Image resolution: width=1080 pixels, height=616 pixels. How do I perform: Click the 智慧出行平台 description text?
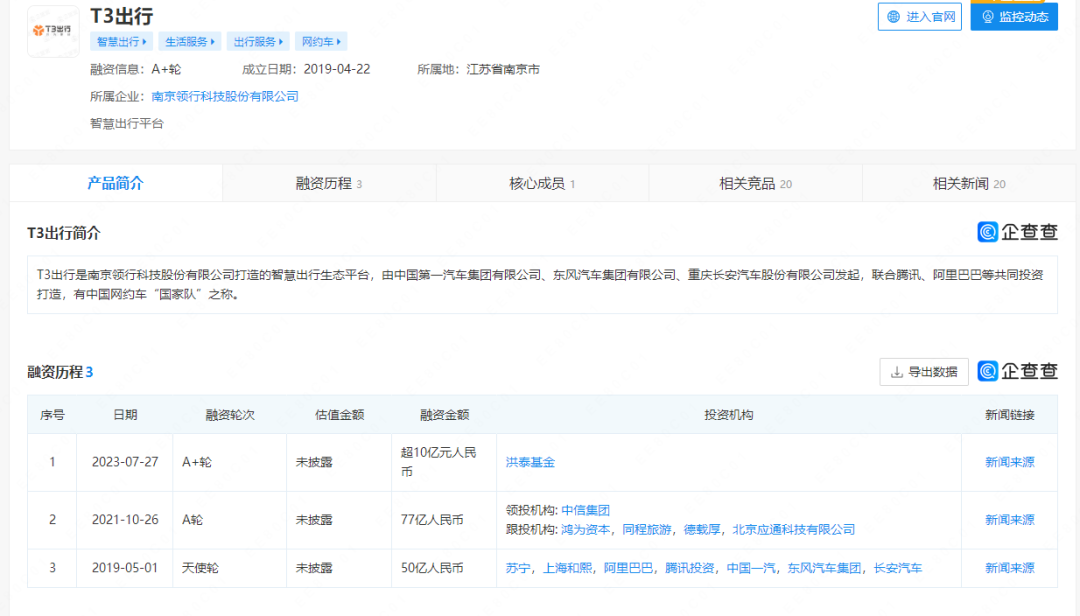[127, 124]
